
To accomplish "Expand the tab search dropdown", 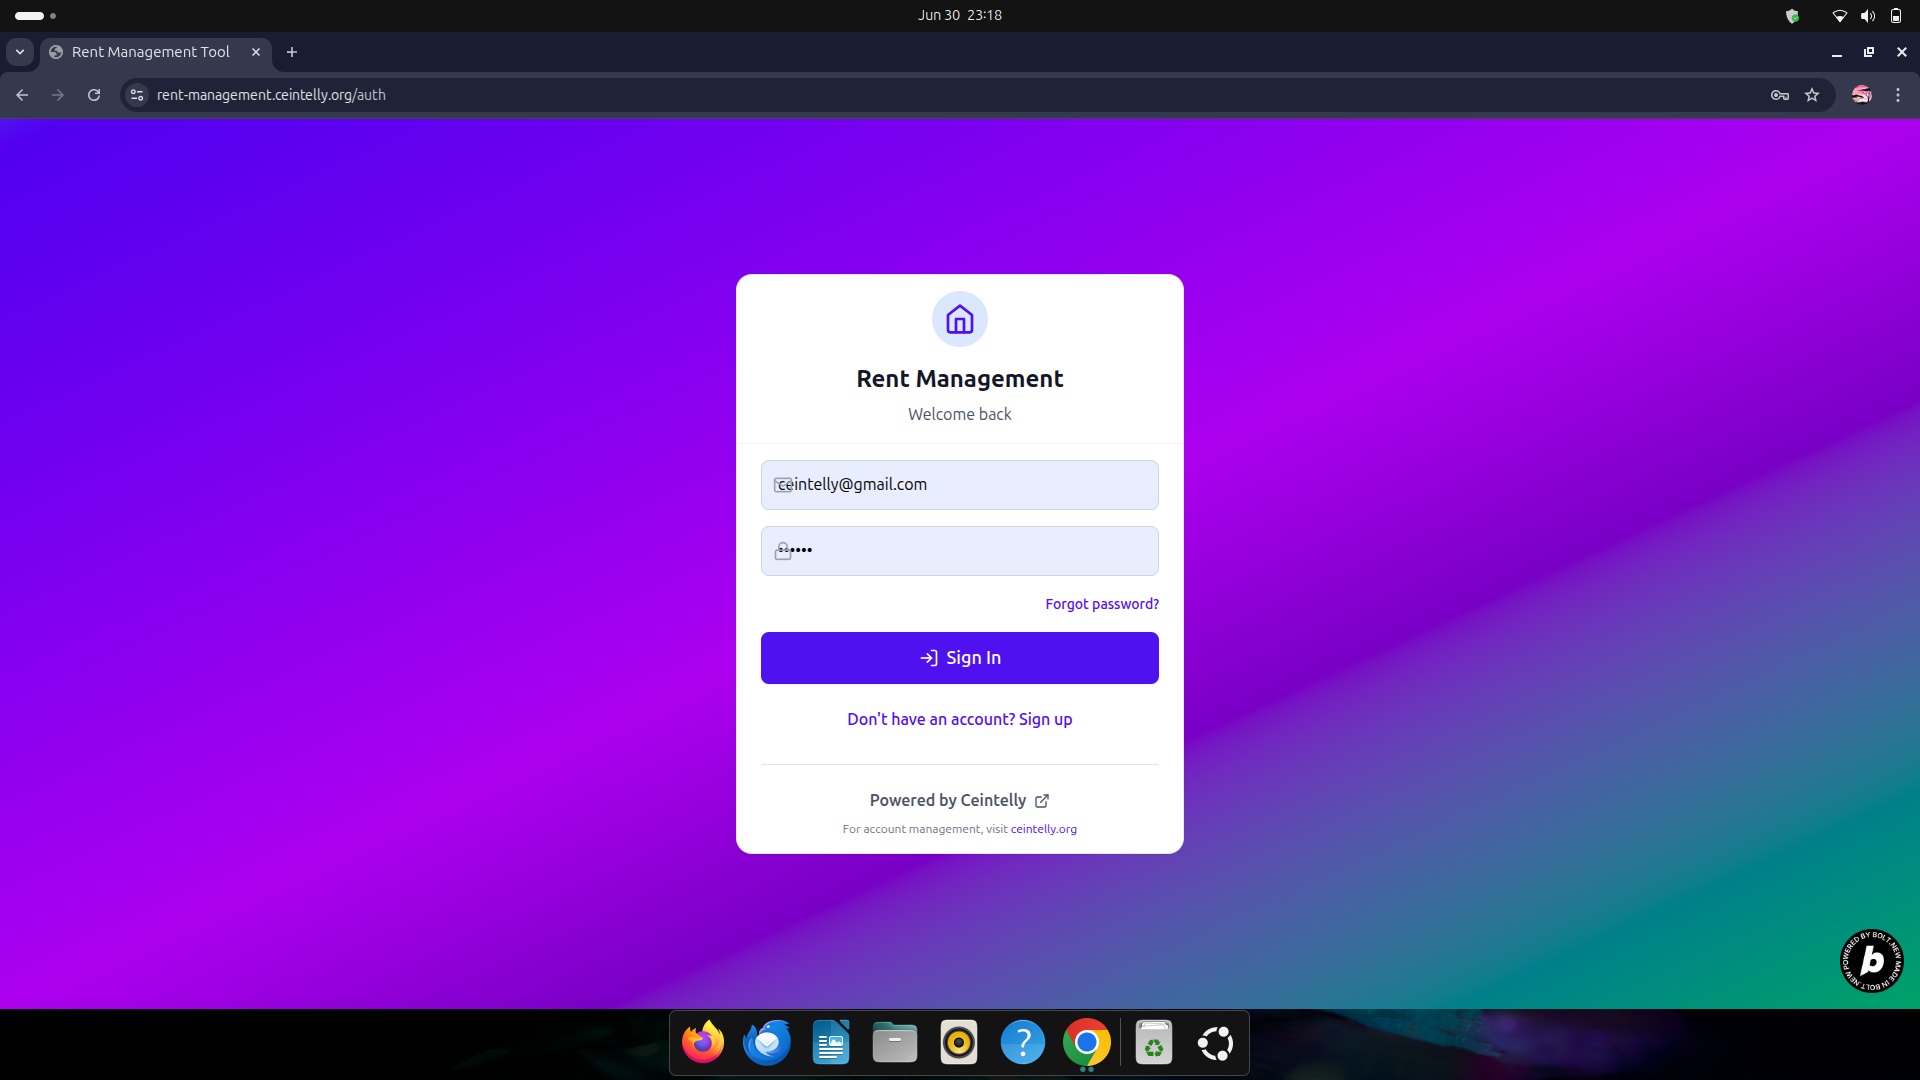I will (20, 52).
